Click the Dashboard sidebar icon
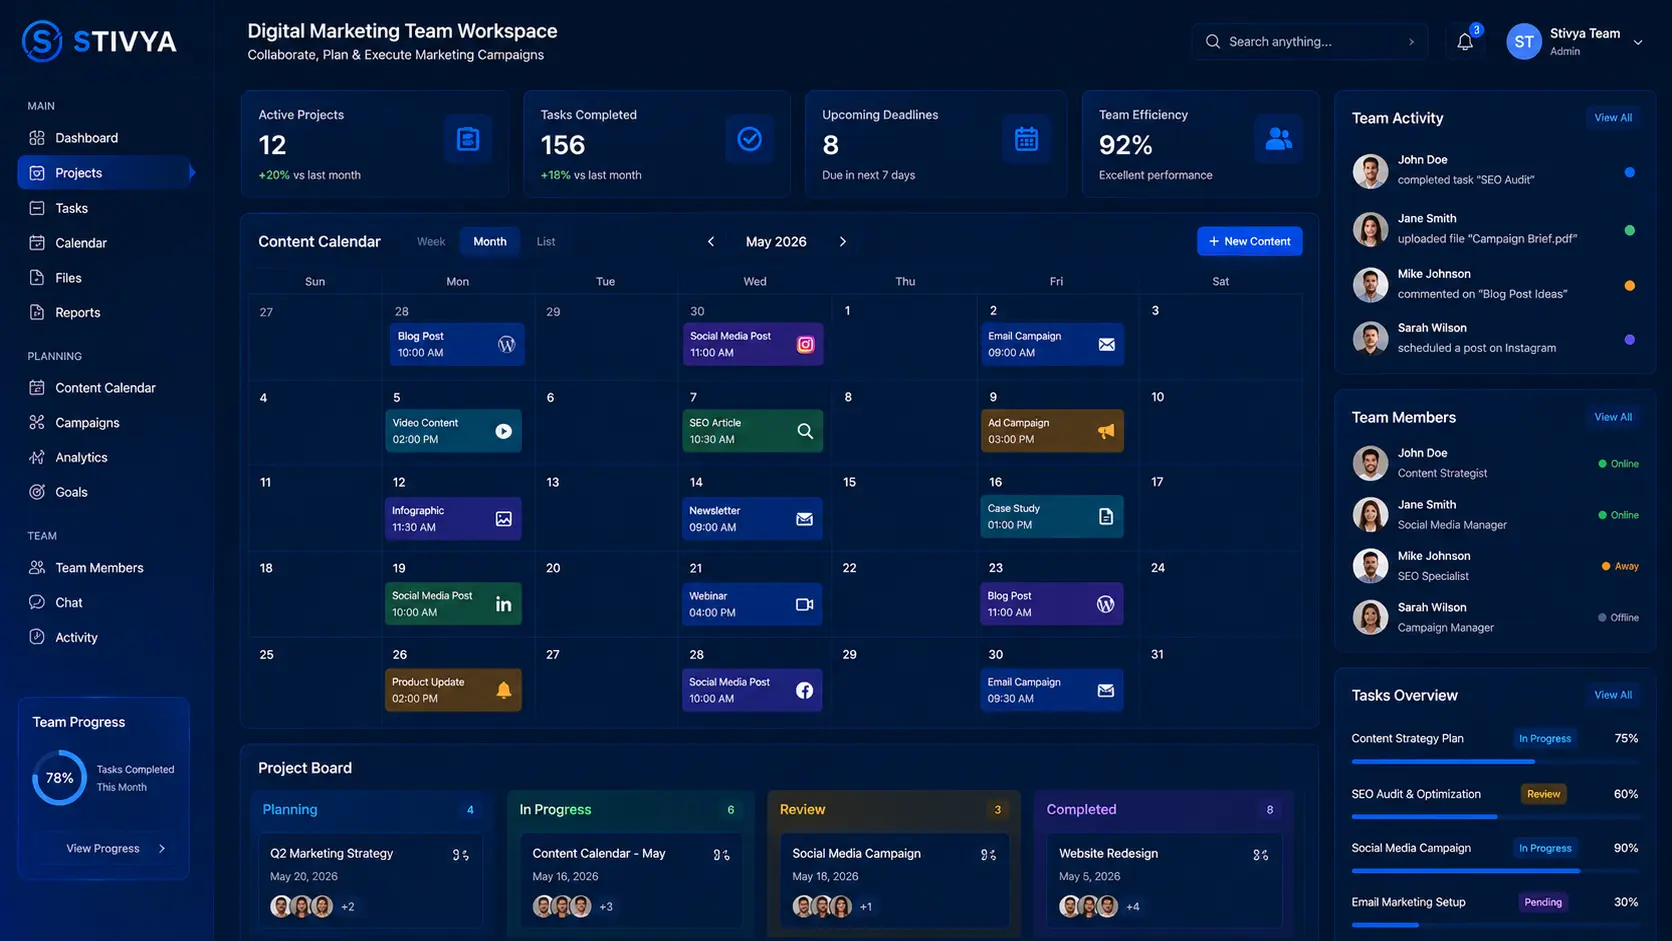Screen dimensions: 1672x941 click(x=37, y=138)
